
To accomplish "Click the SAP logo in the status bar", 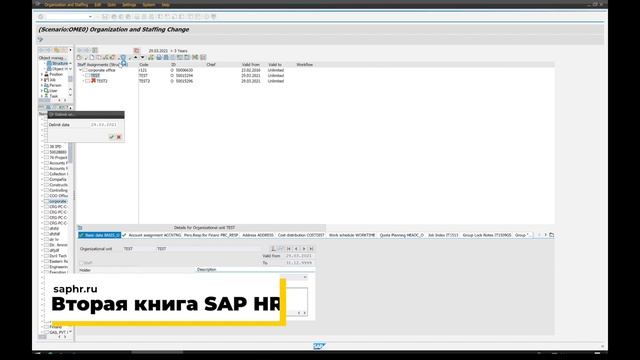I will tap(319, 346).
